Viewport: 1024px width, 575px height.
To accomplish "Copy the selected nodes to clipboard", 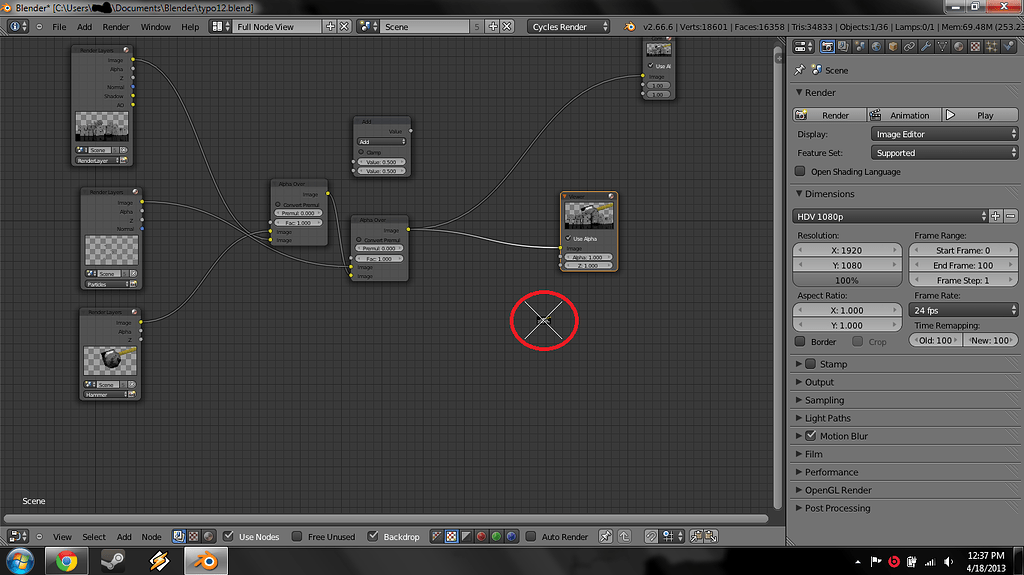I will [696, 536].
